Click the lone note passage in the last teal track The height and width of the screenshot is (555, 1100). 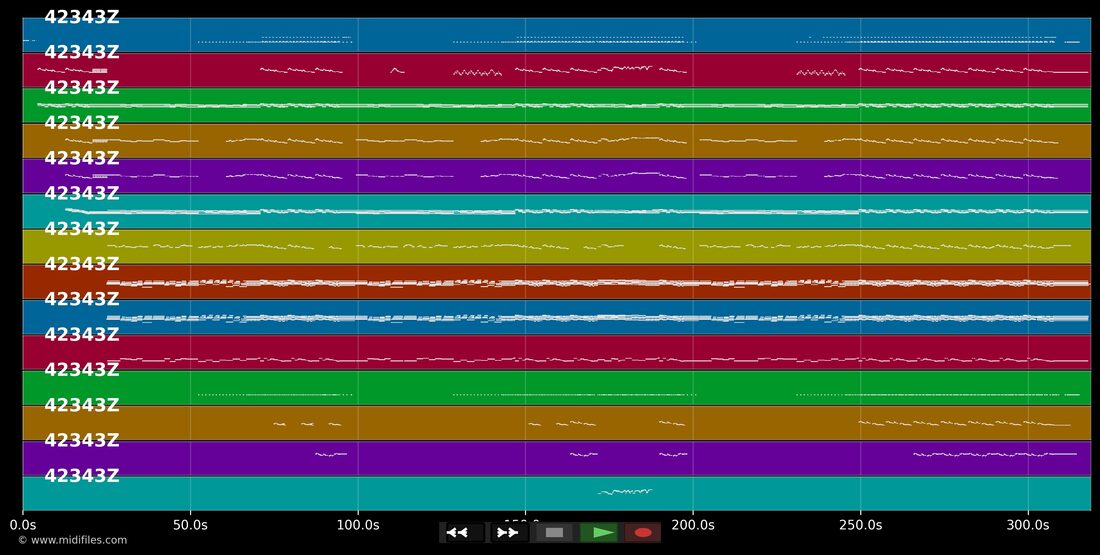coord(625,491)
